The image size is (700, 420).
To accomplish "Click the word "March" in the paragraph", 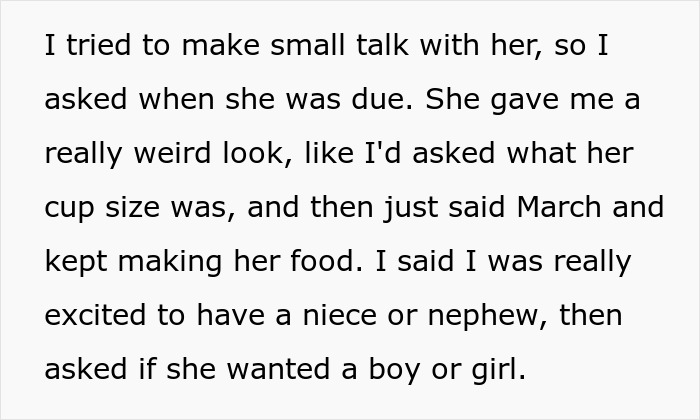I will [x=559, y=207].
